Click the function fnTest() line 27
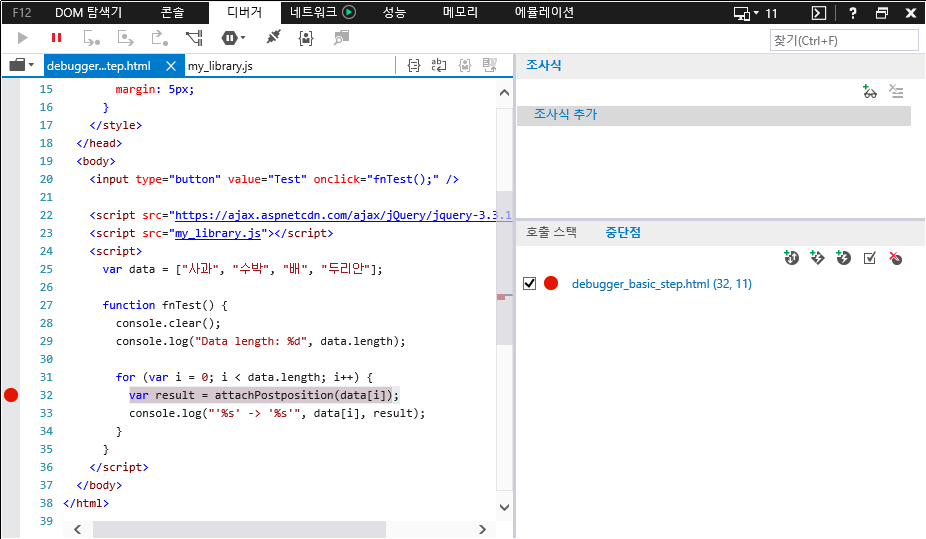Image resolution: width=926 pixels, height=539 pixels. coord(165,305)
